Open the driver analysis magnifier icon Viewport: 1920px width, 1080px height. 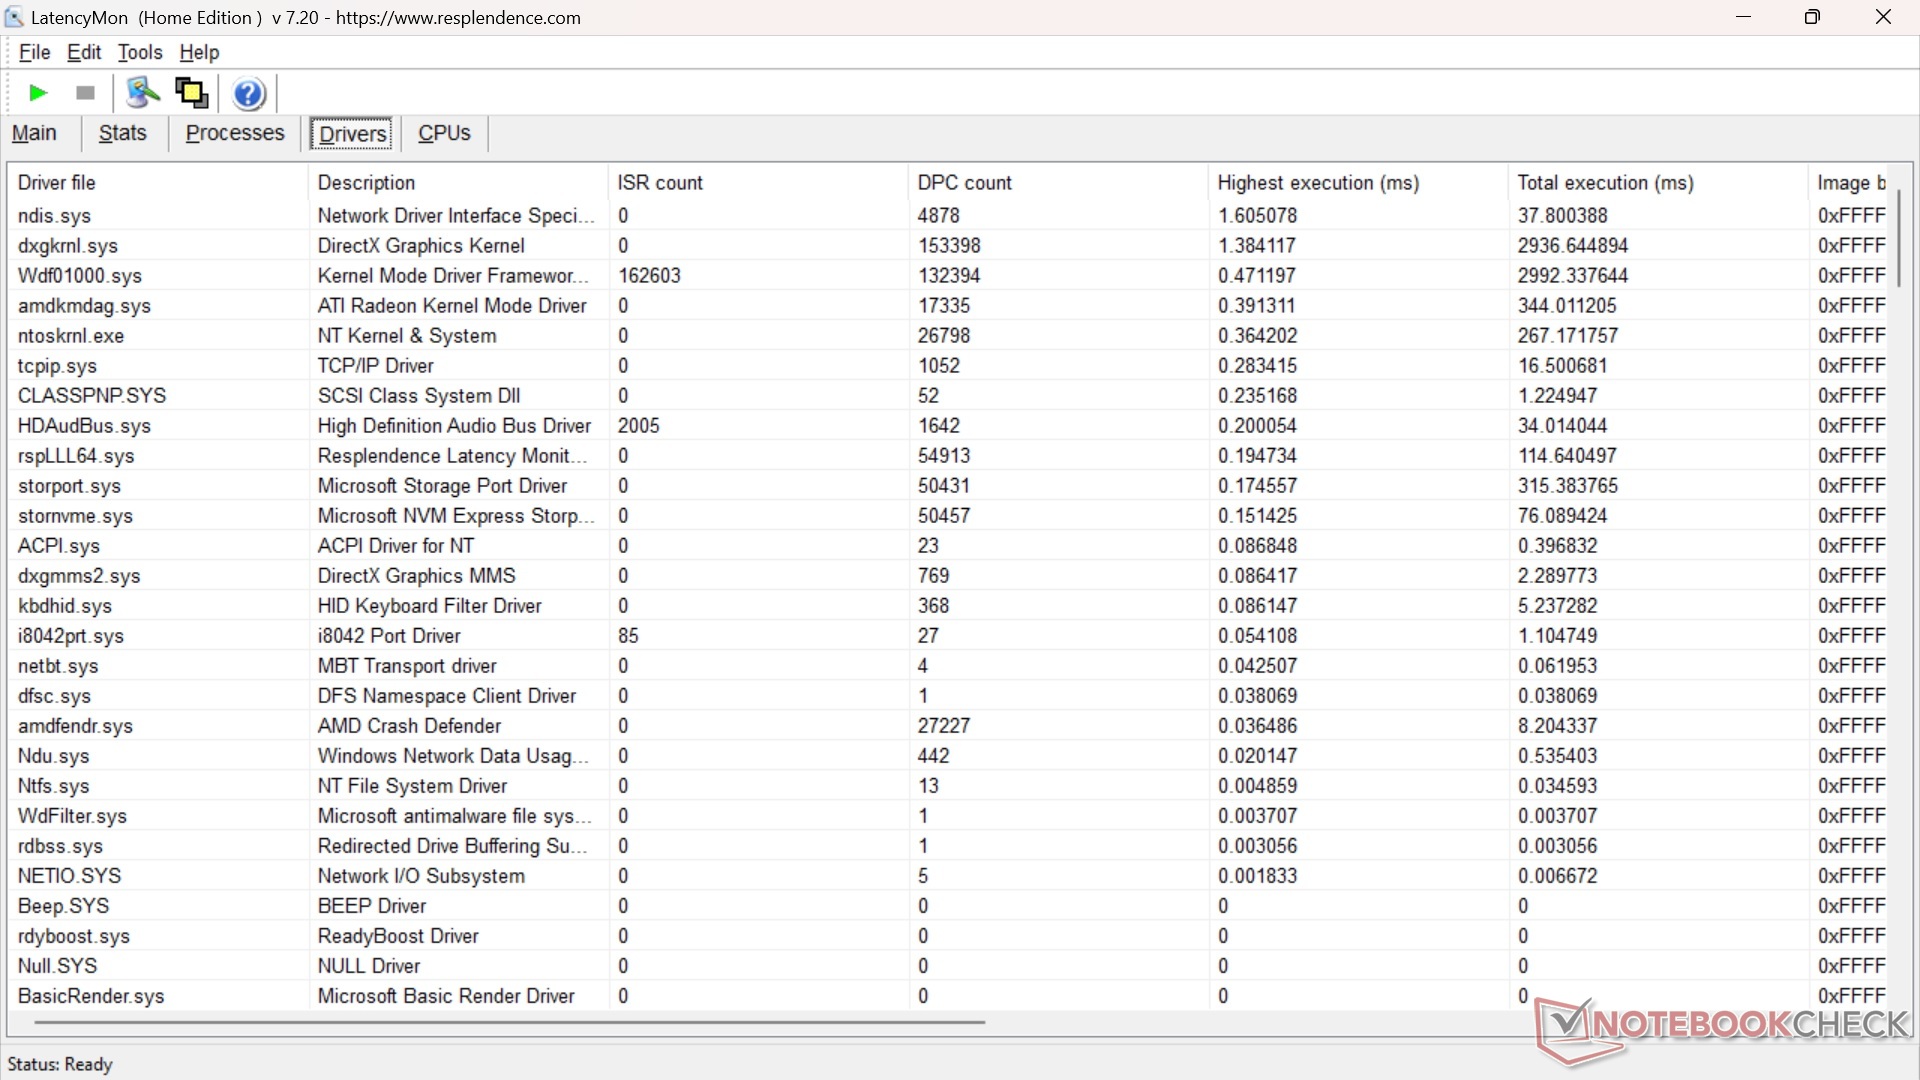point(142,93)
